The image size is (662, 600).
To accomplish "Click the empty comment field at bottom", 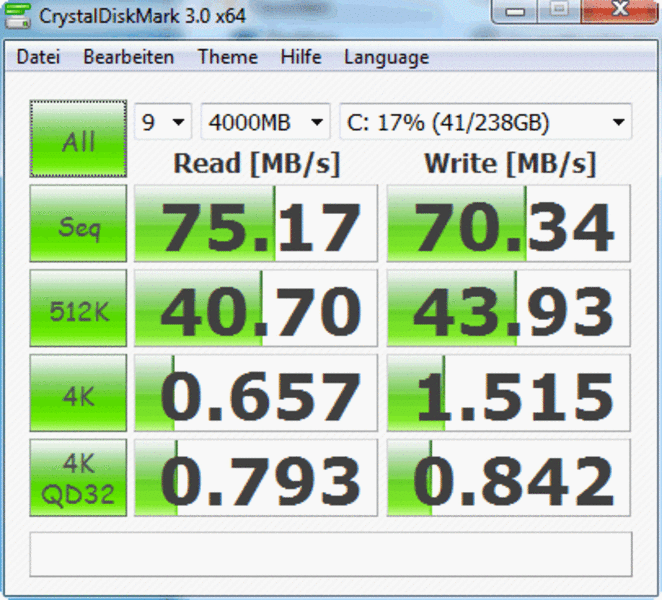I will [331, 554].
